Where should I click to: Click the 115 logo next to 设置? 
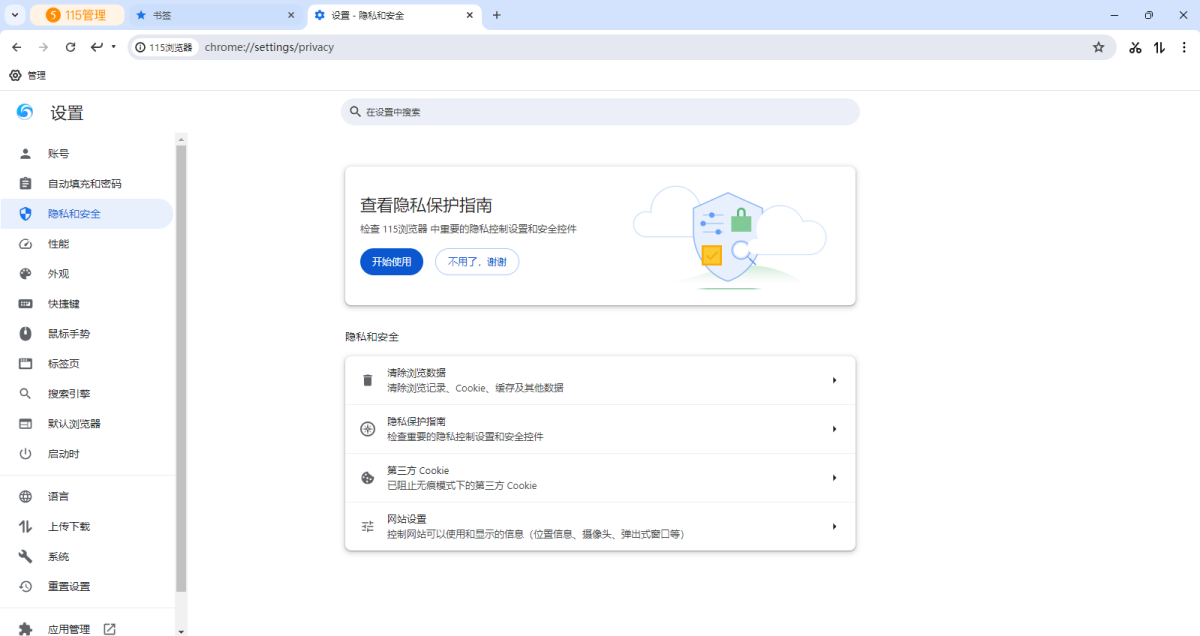tap(23, 113)
